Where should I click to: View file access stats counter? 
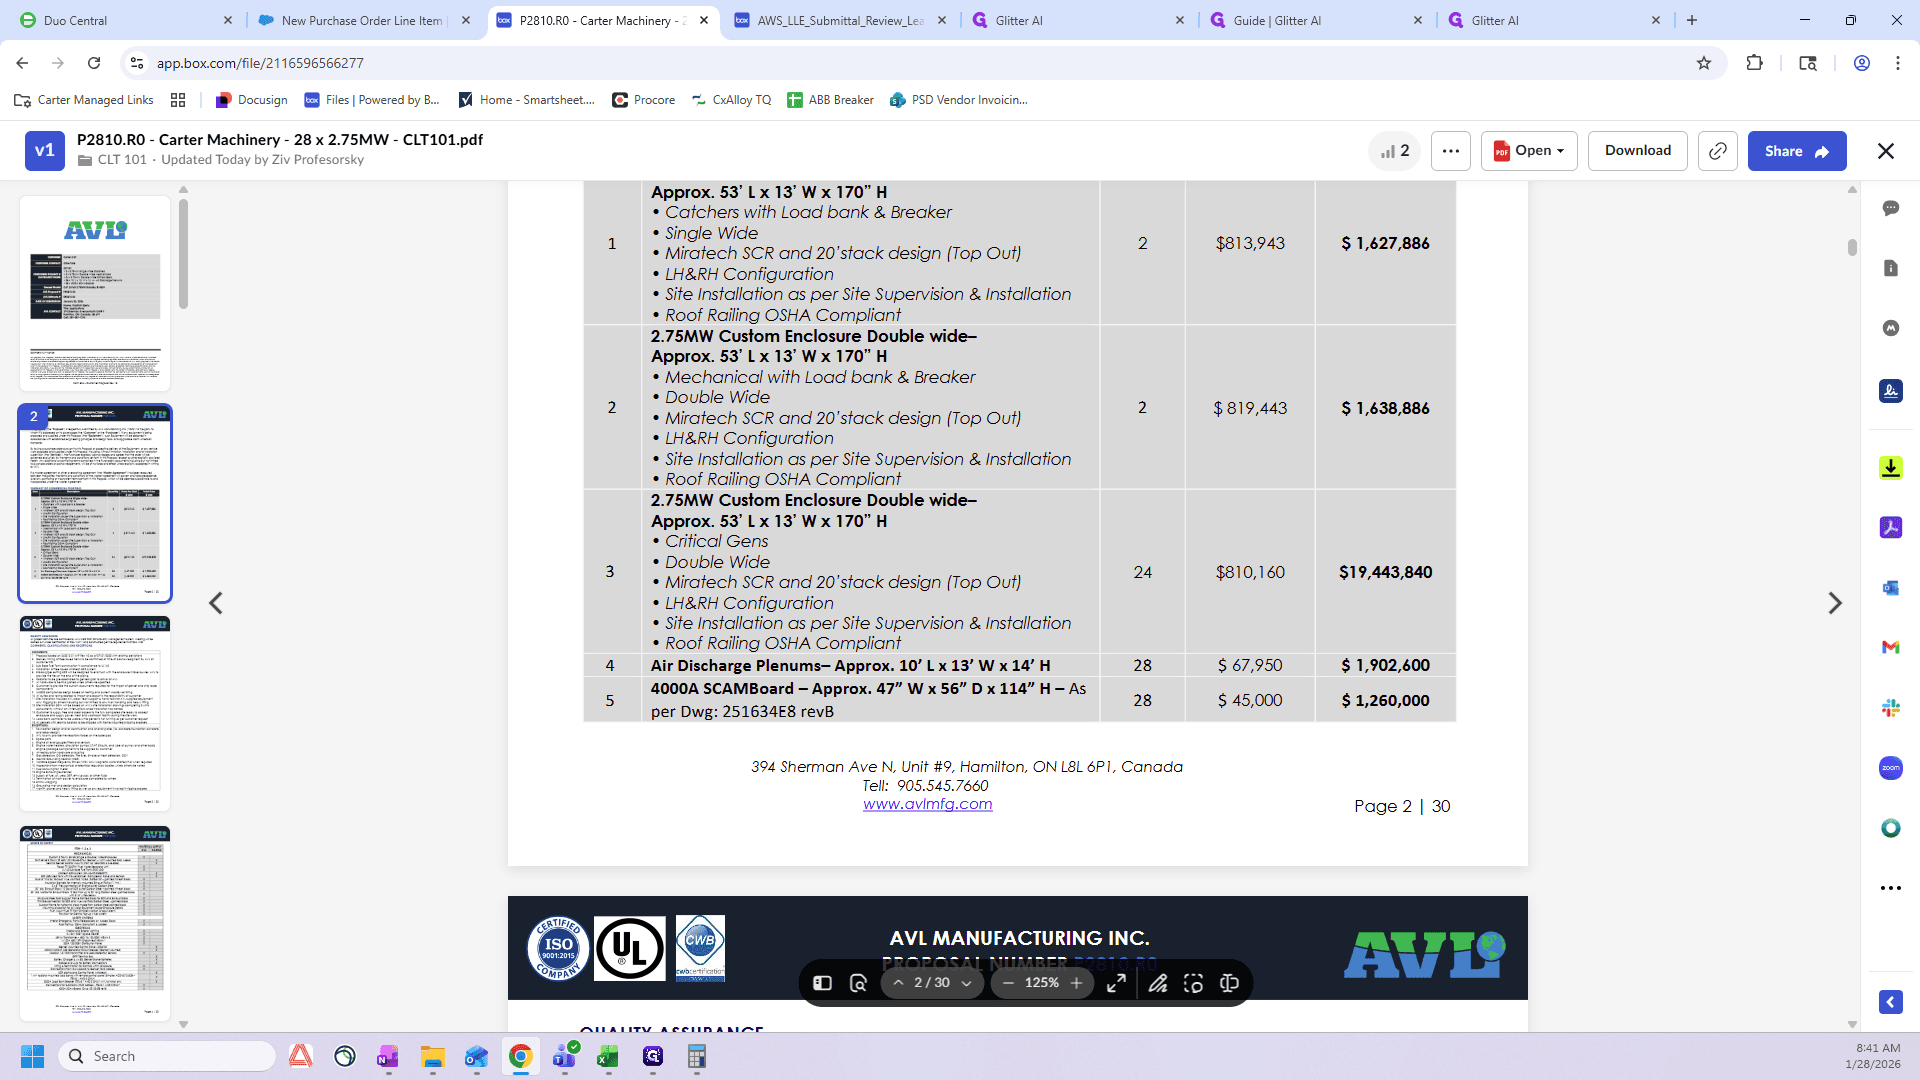pyautogui.click(x=1394, y=151)
